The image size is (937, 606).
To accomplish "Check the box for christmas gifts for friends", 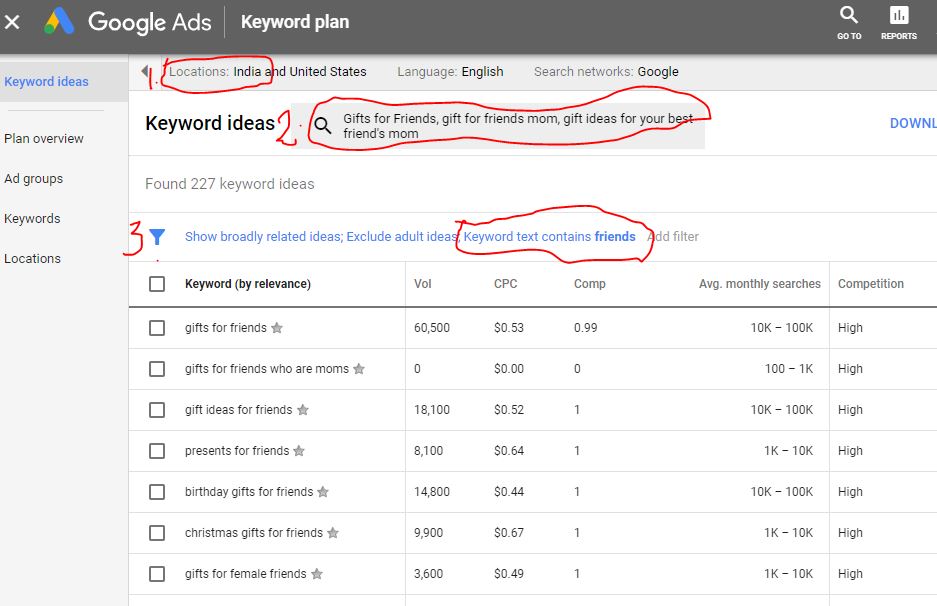I will point(157,532).
